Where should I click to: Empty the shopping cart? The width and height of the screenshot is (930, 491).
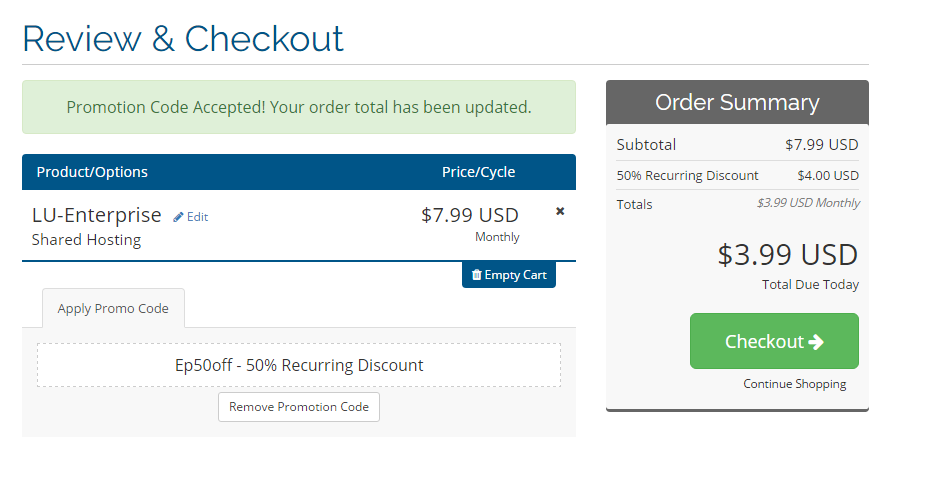(x=509, y=275)
